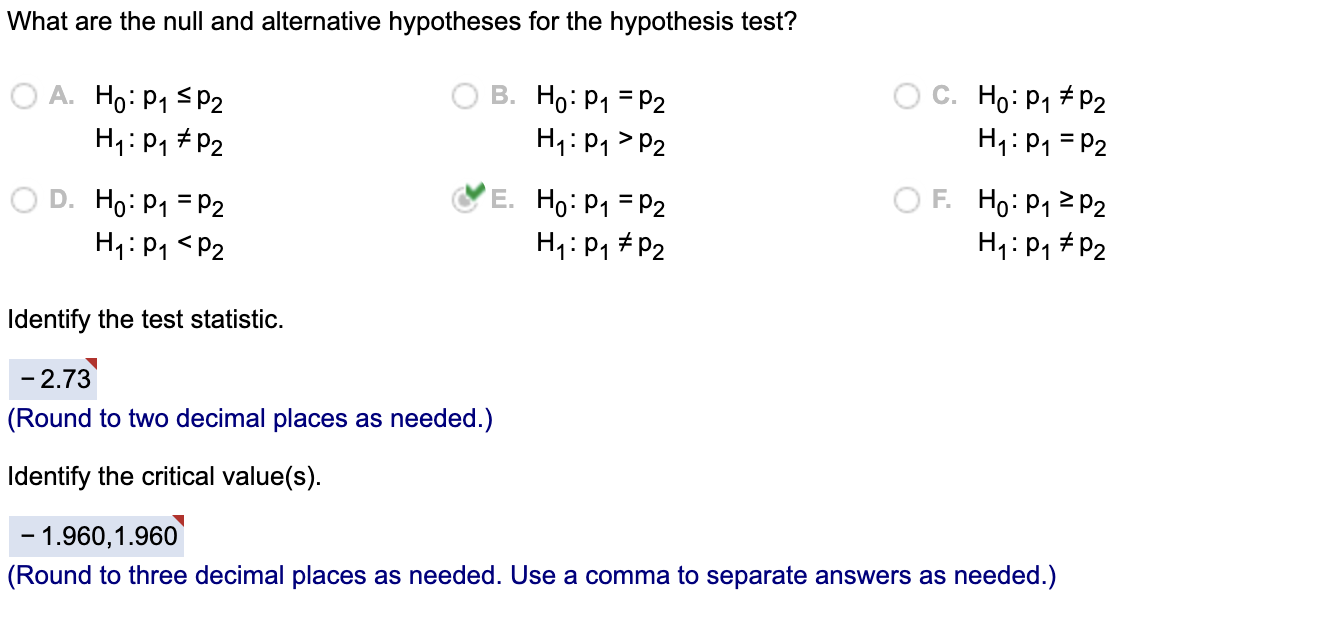The image size is (1334, 617).
Task: Click the test statistic answer box showing -2.73
Action: [x=52, y=378]
